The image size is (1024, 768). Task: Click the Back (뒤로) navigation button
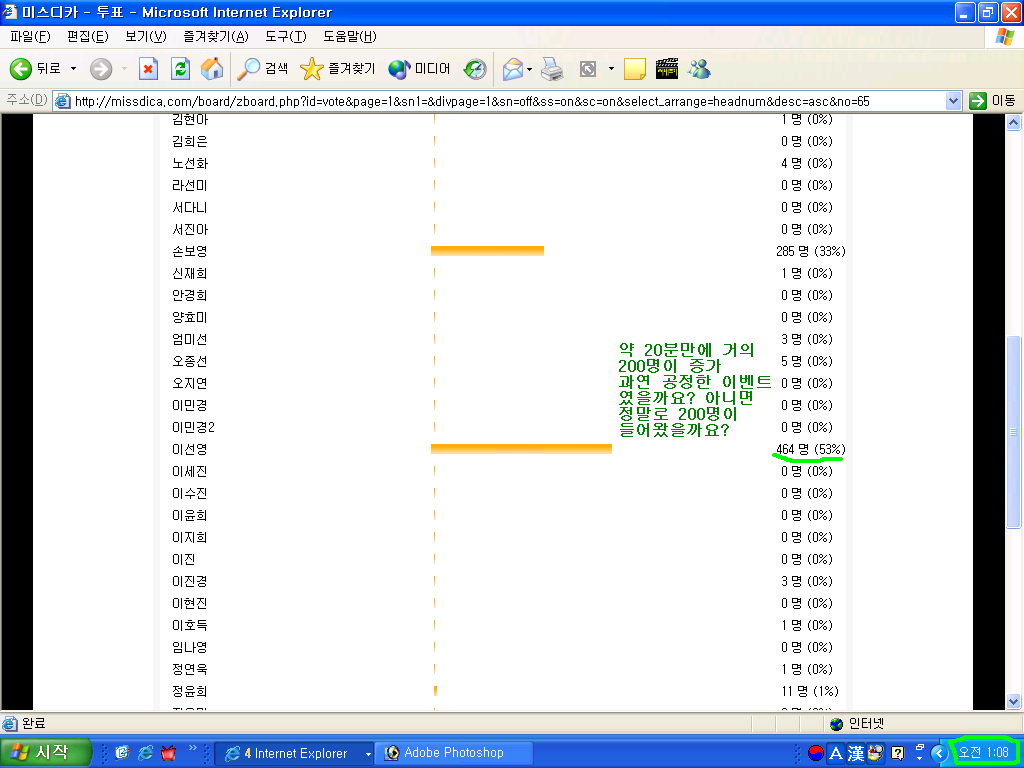pos(34,69)
